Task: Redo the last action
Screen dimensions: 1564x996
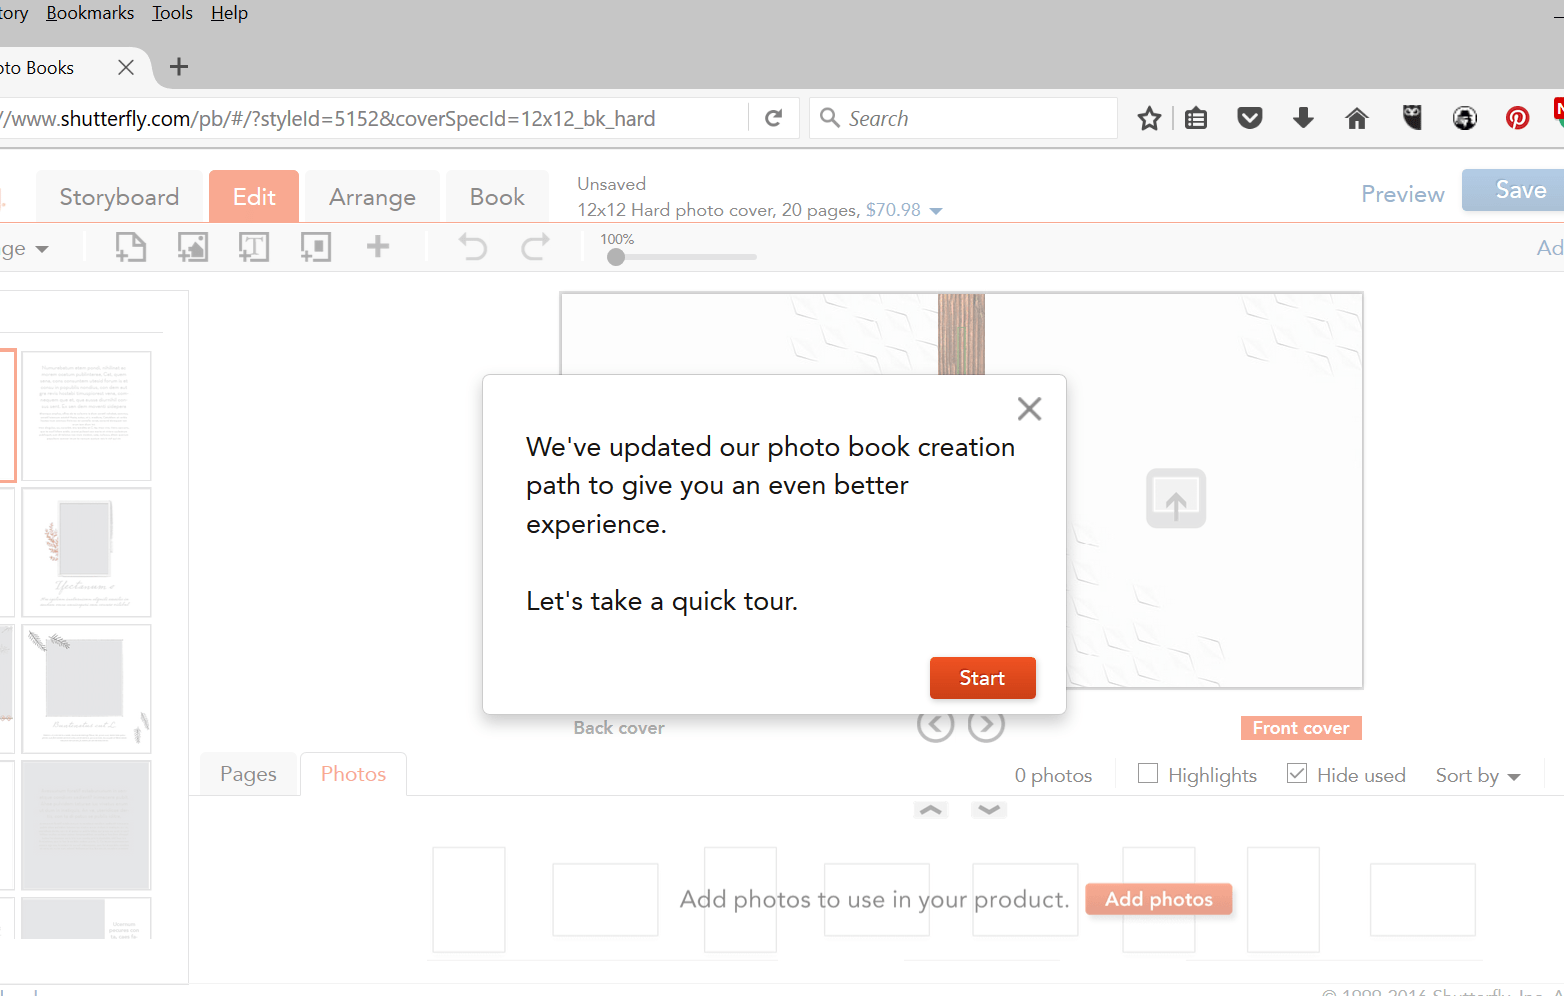Action: click(536, 246)
